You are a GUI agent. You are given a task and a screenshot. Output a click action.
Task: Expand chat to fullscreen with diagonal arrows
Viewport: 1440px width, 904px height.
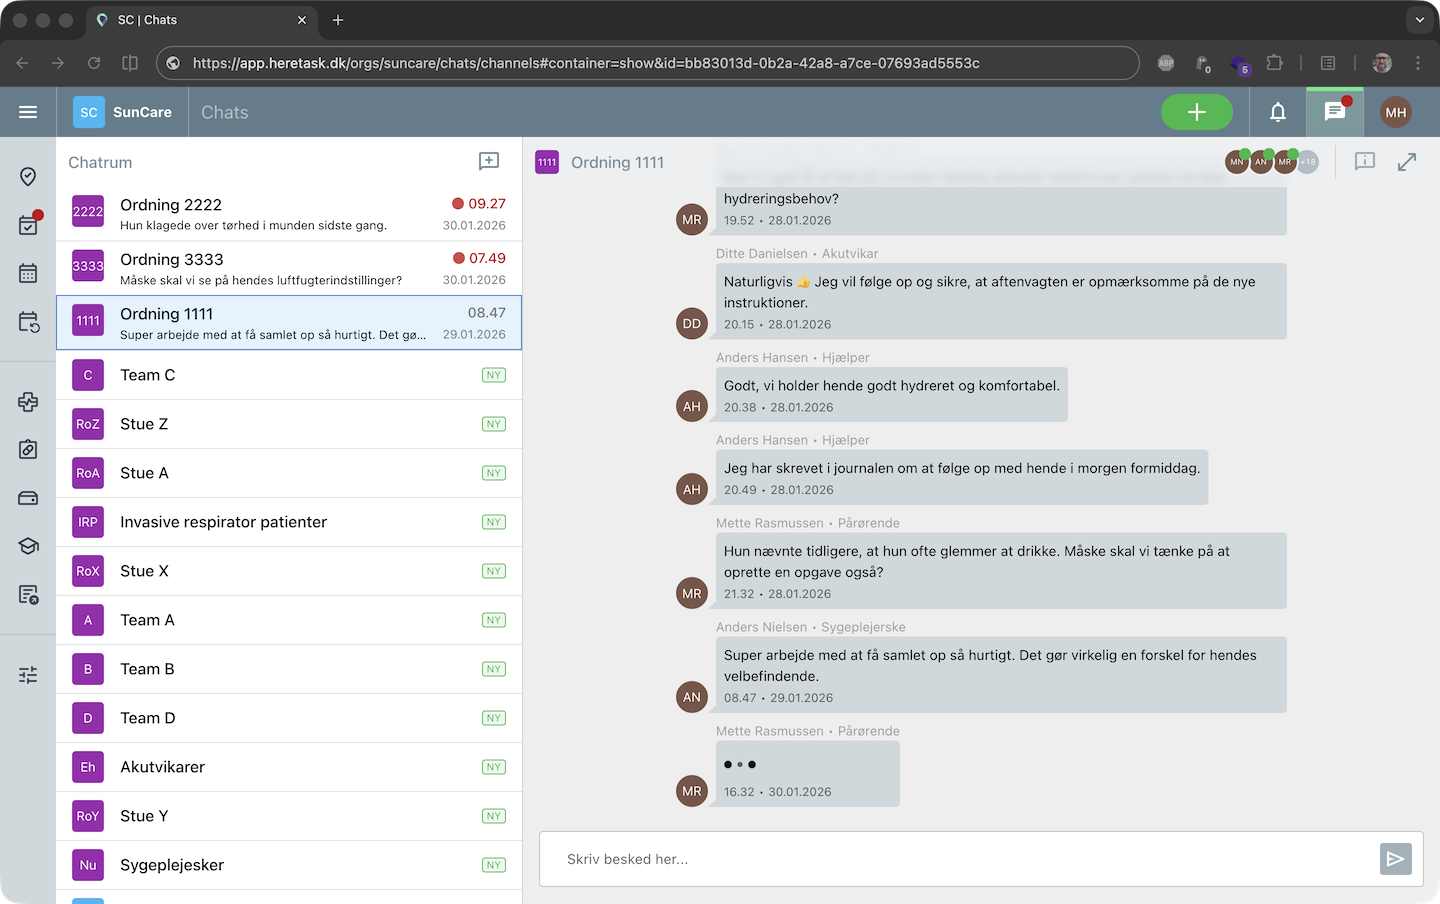click(1408, 161)
